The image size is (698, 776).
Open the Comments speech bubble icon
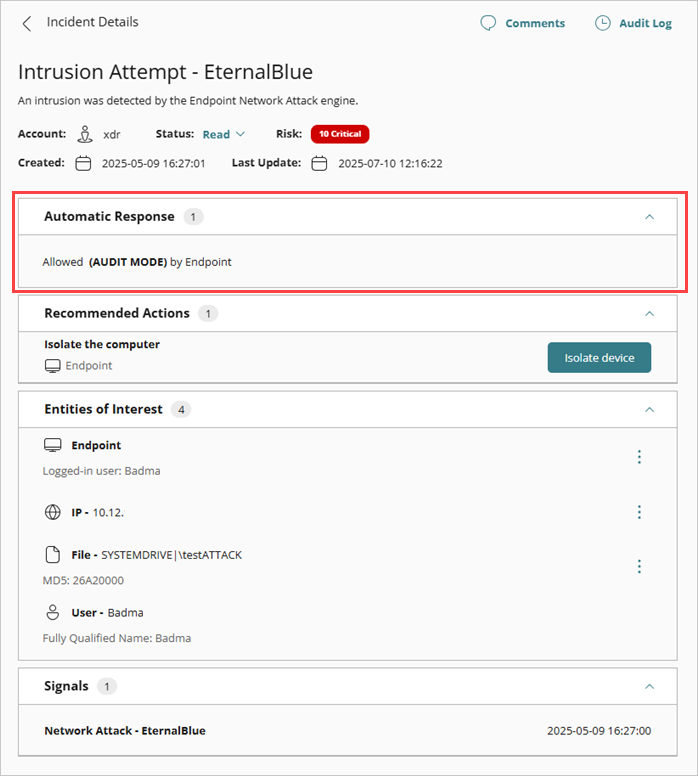[x=488, y=23]
